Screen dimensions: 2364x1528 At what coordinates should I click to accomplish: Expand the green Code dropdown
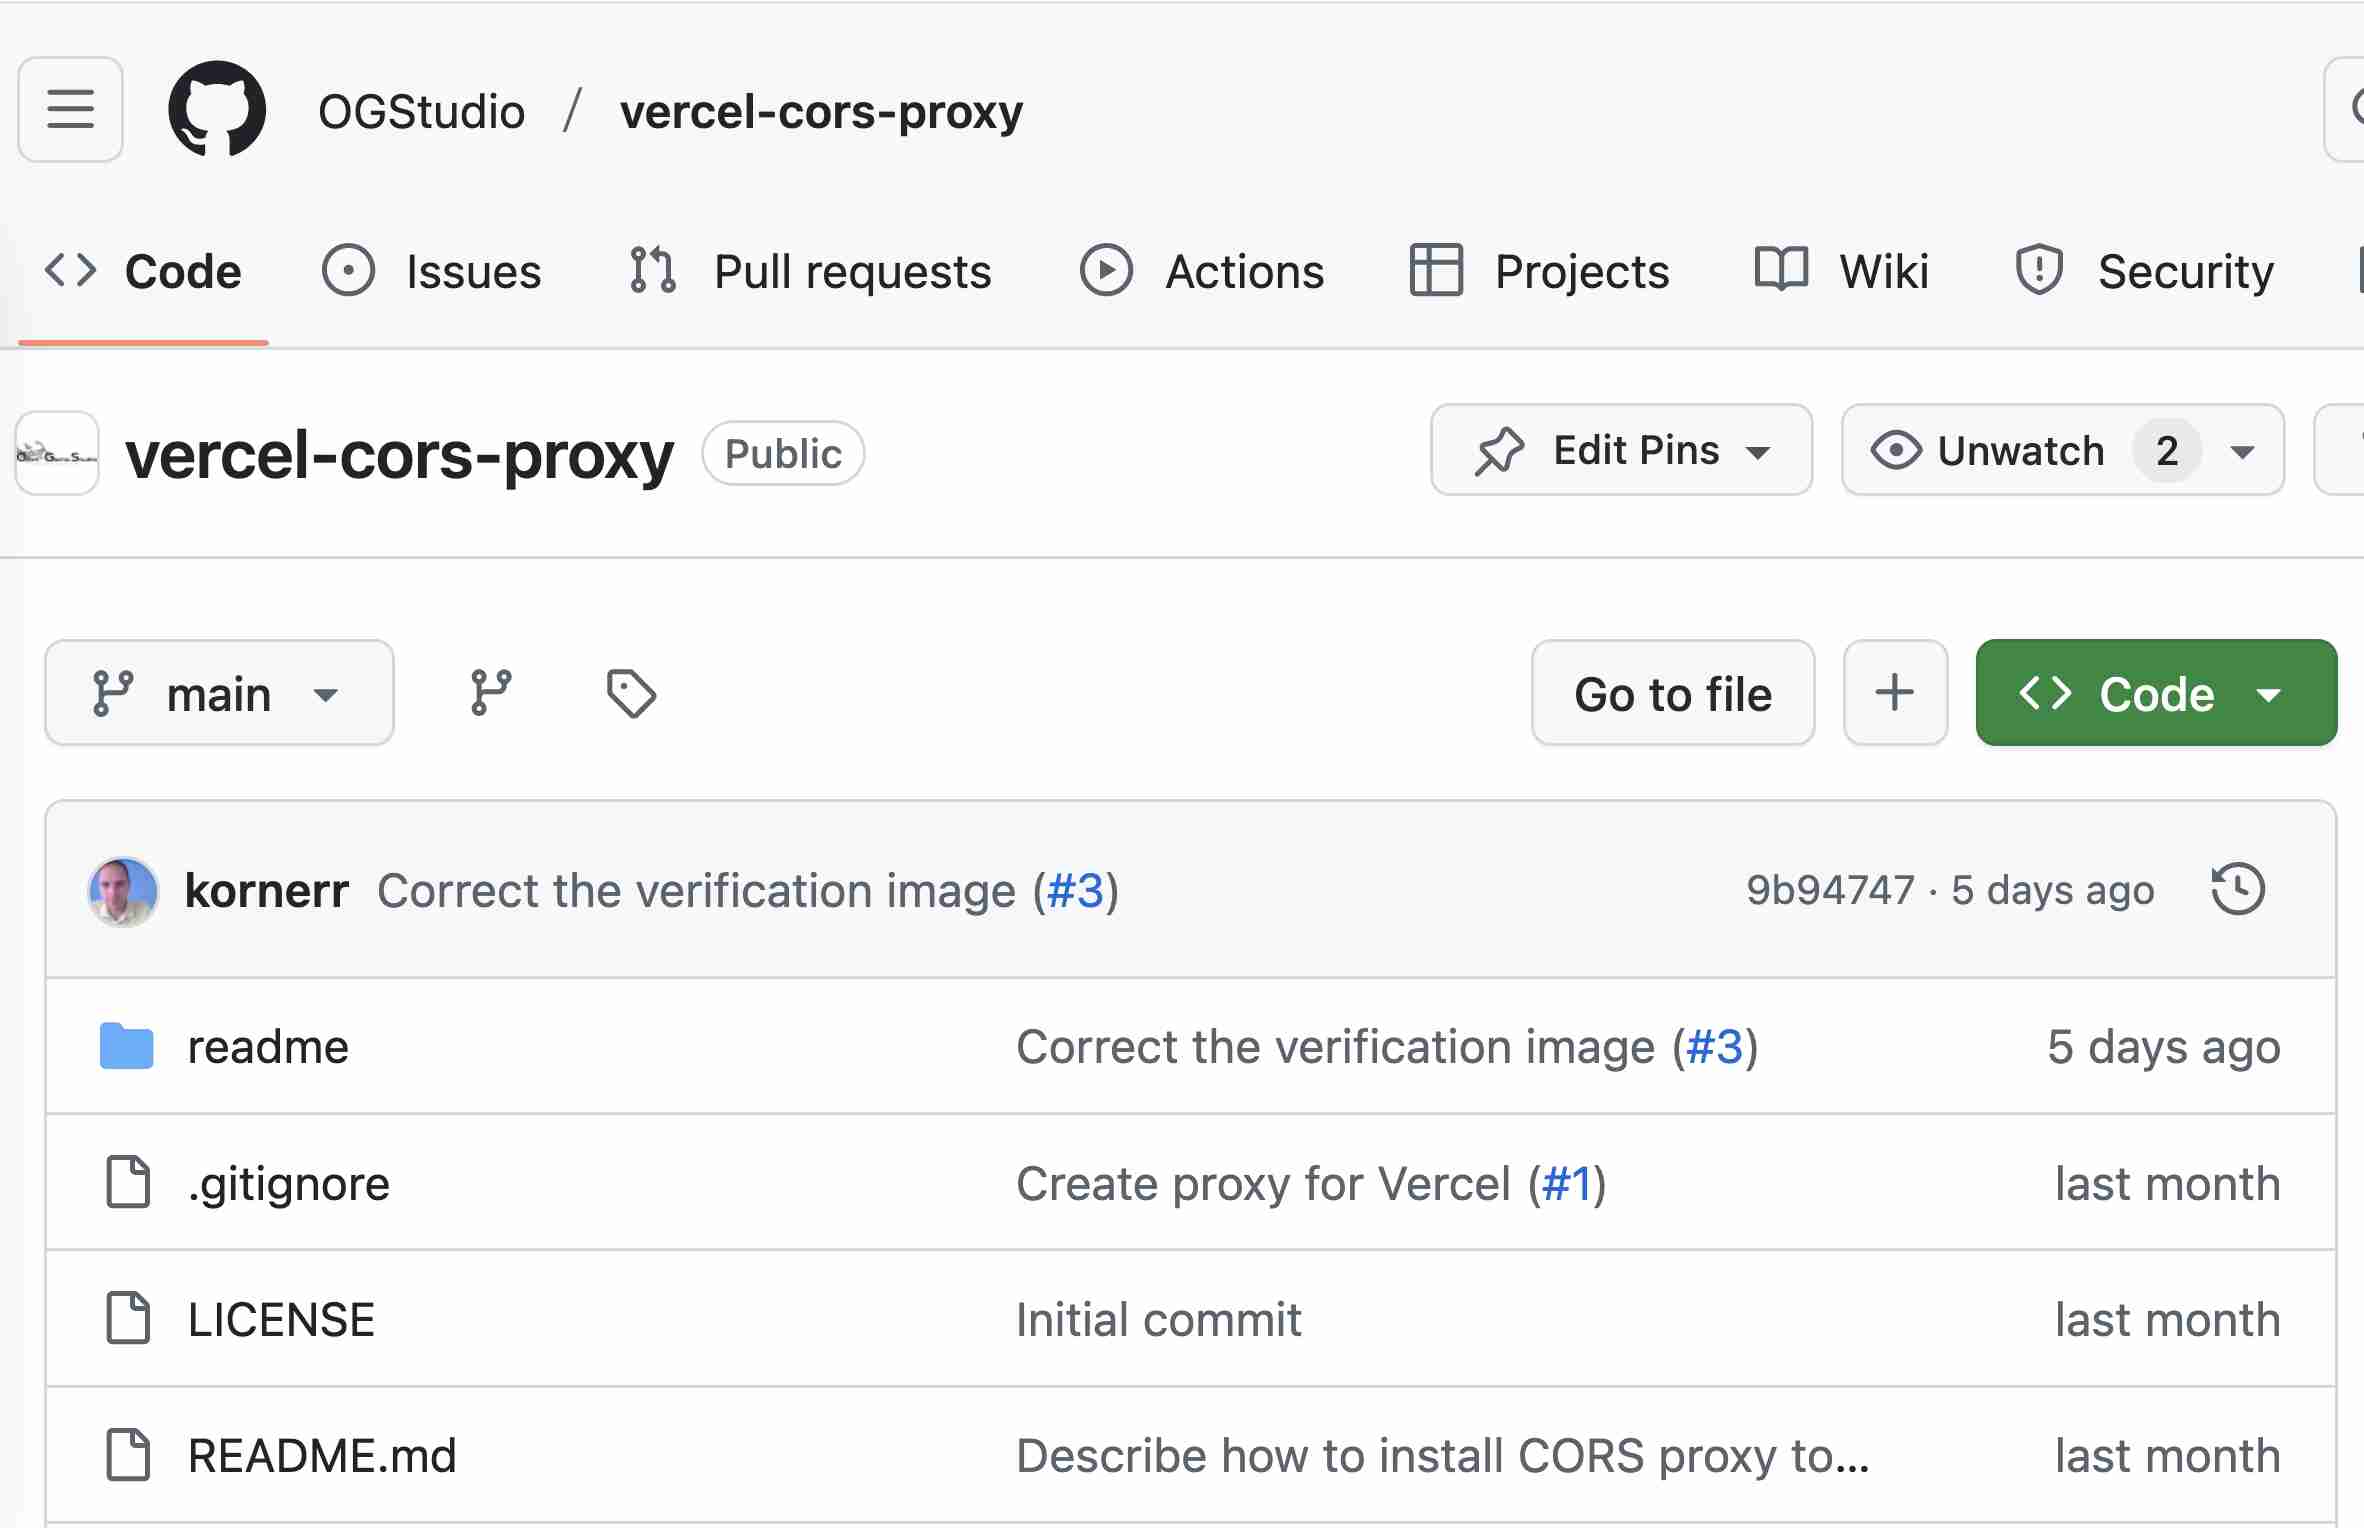[x=2155, y=693]
